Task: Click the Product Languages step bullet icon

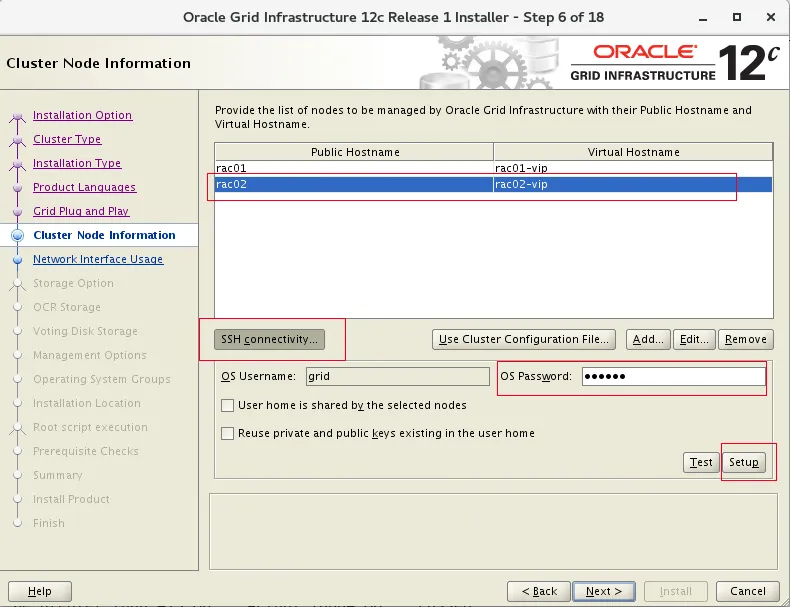Action: pos(18,188)
